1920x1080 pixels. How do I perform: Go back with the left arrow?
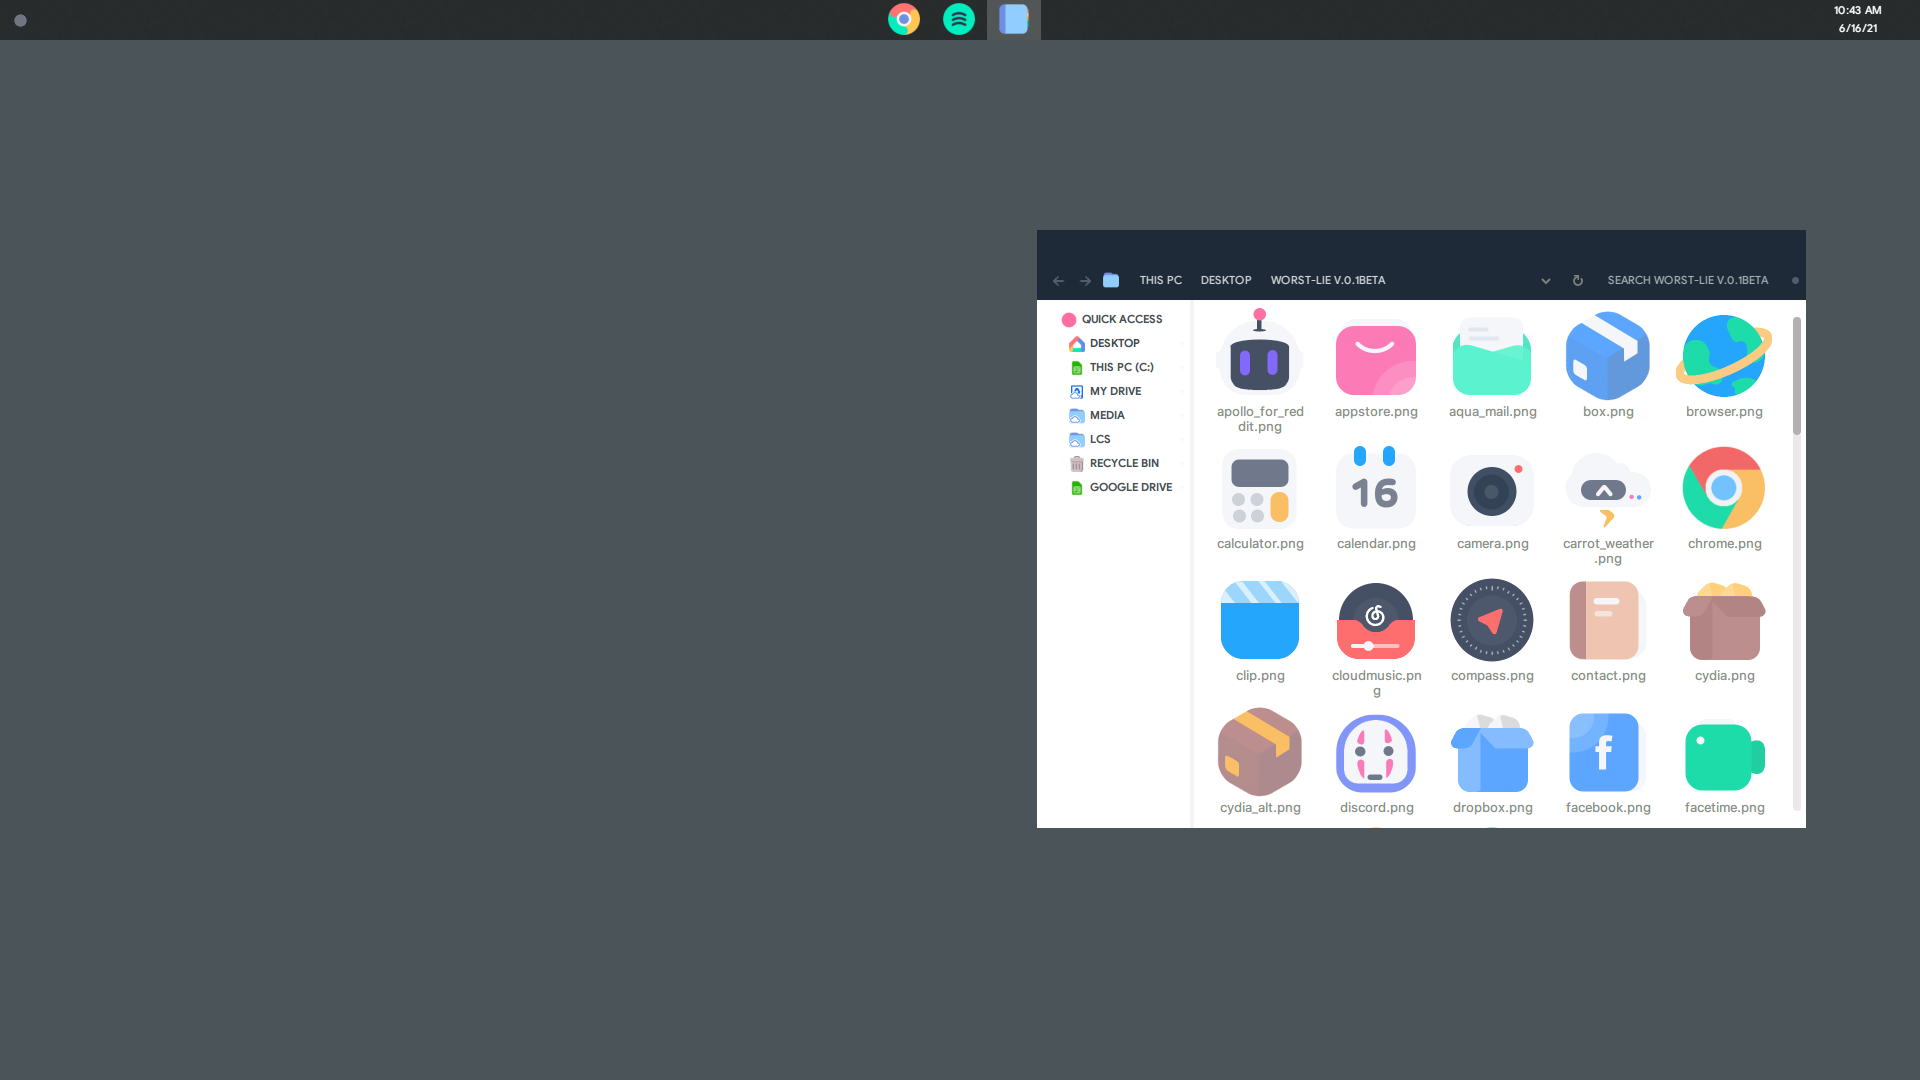tap(1058, 281)
